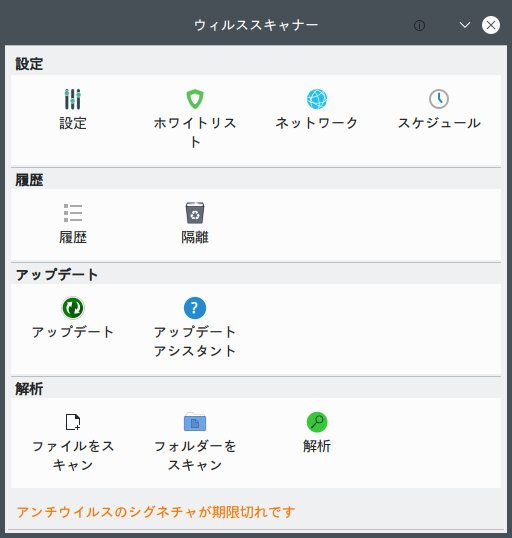Close the ウィルススキャナー window

tap(491, 25)
